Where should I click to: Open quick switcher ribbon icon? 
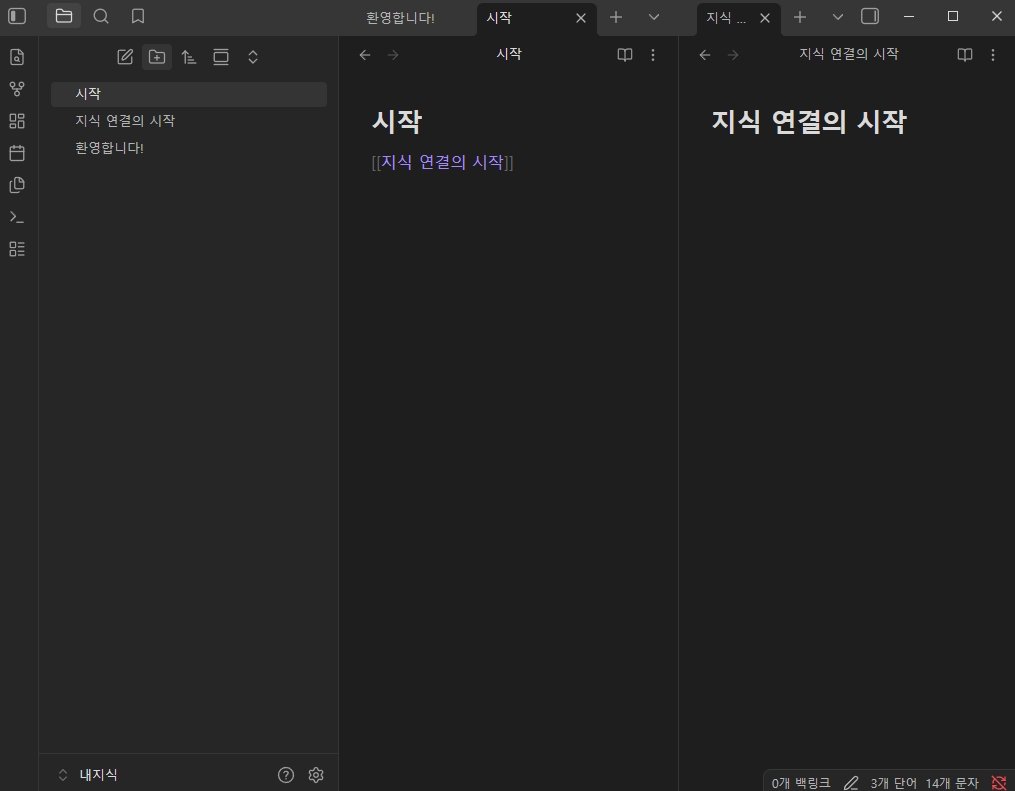point(17,57)
